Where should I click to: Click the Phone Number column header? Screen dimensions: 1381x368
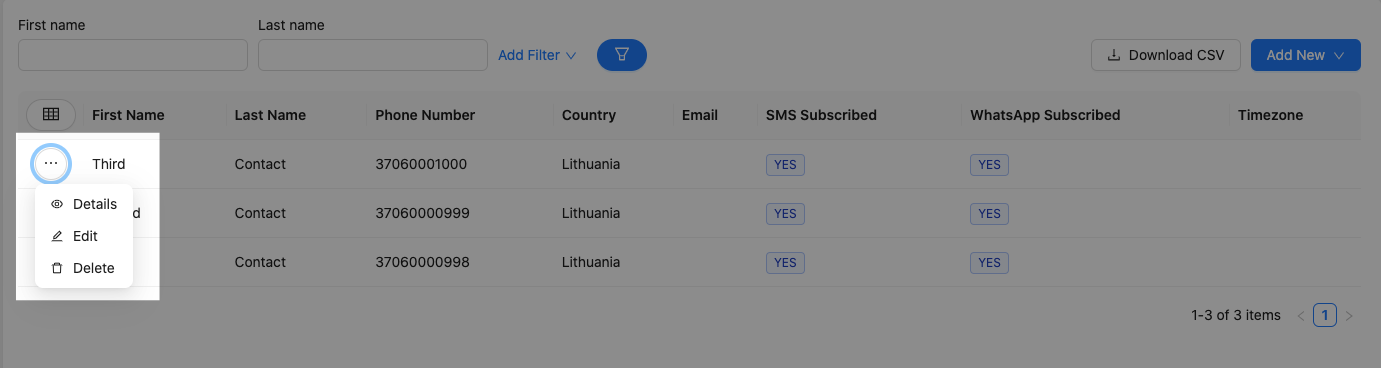425,115
